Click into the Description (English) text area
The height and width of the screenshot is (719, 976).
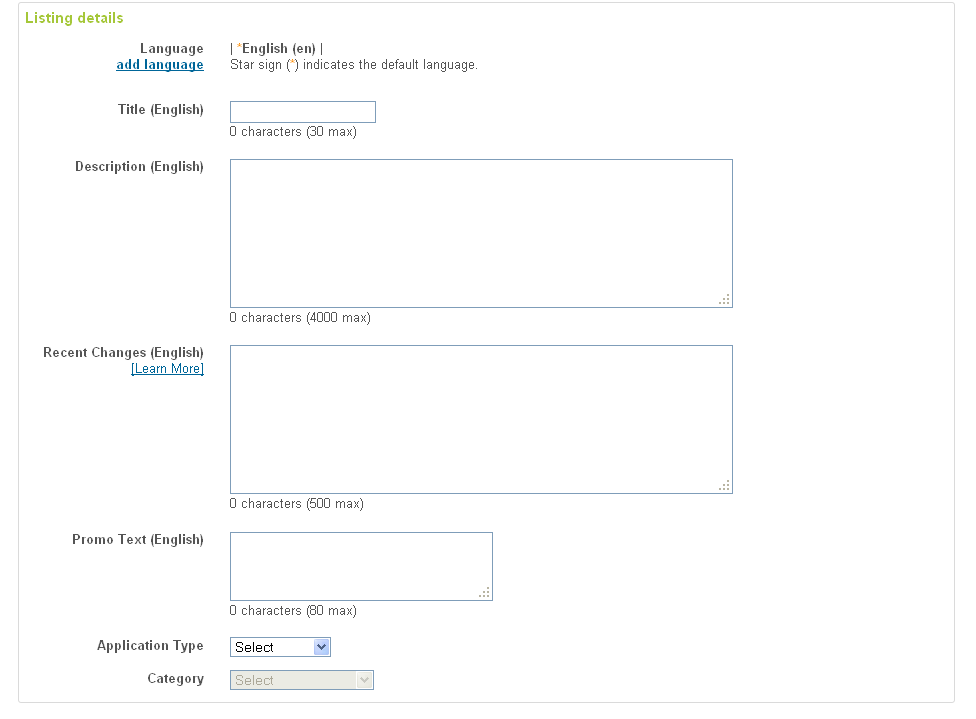pyautogui.click(x=481, y=233)
